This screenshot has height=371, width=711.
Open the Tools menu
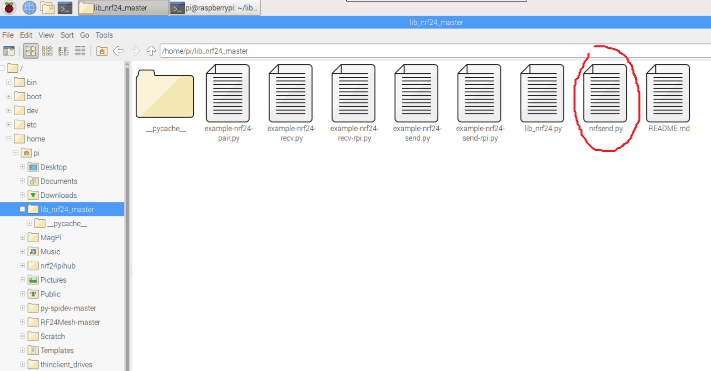coord(104,35)
